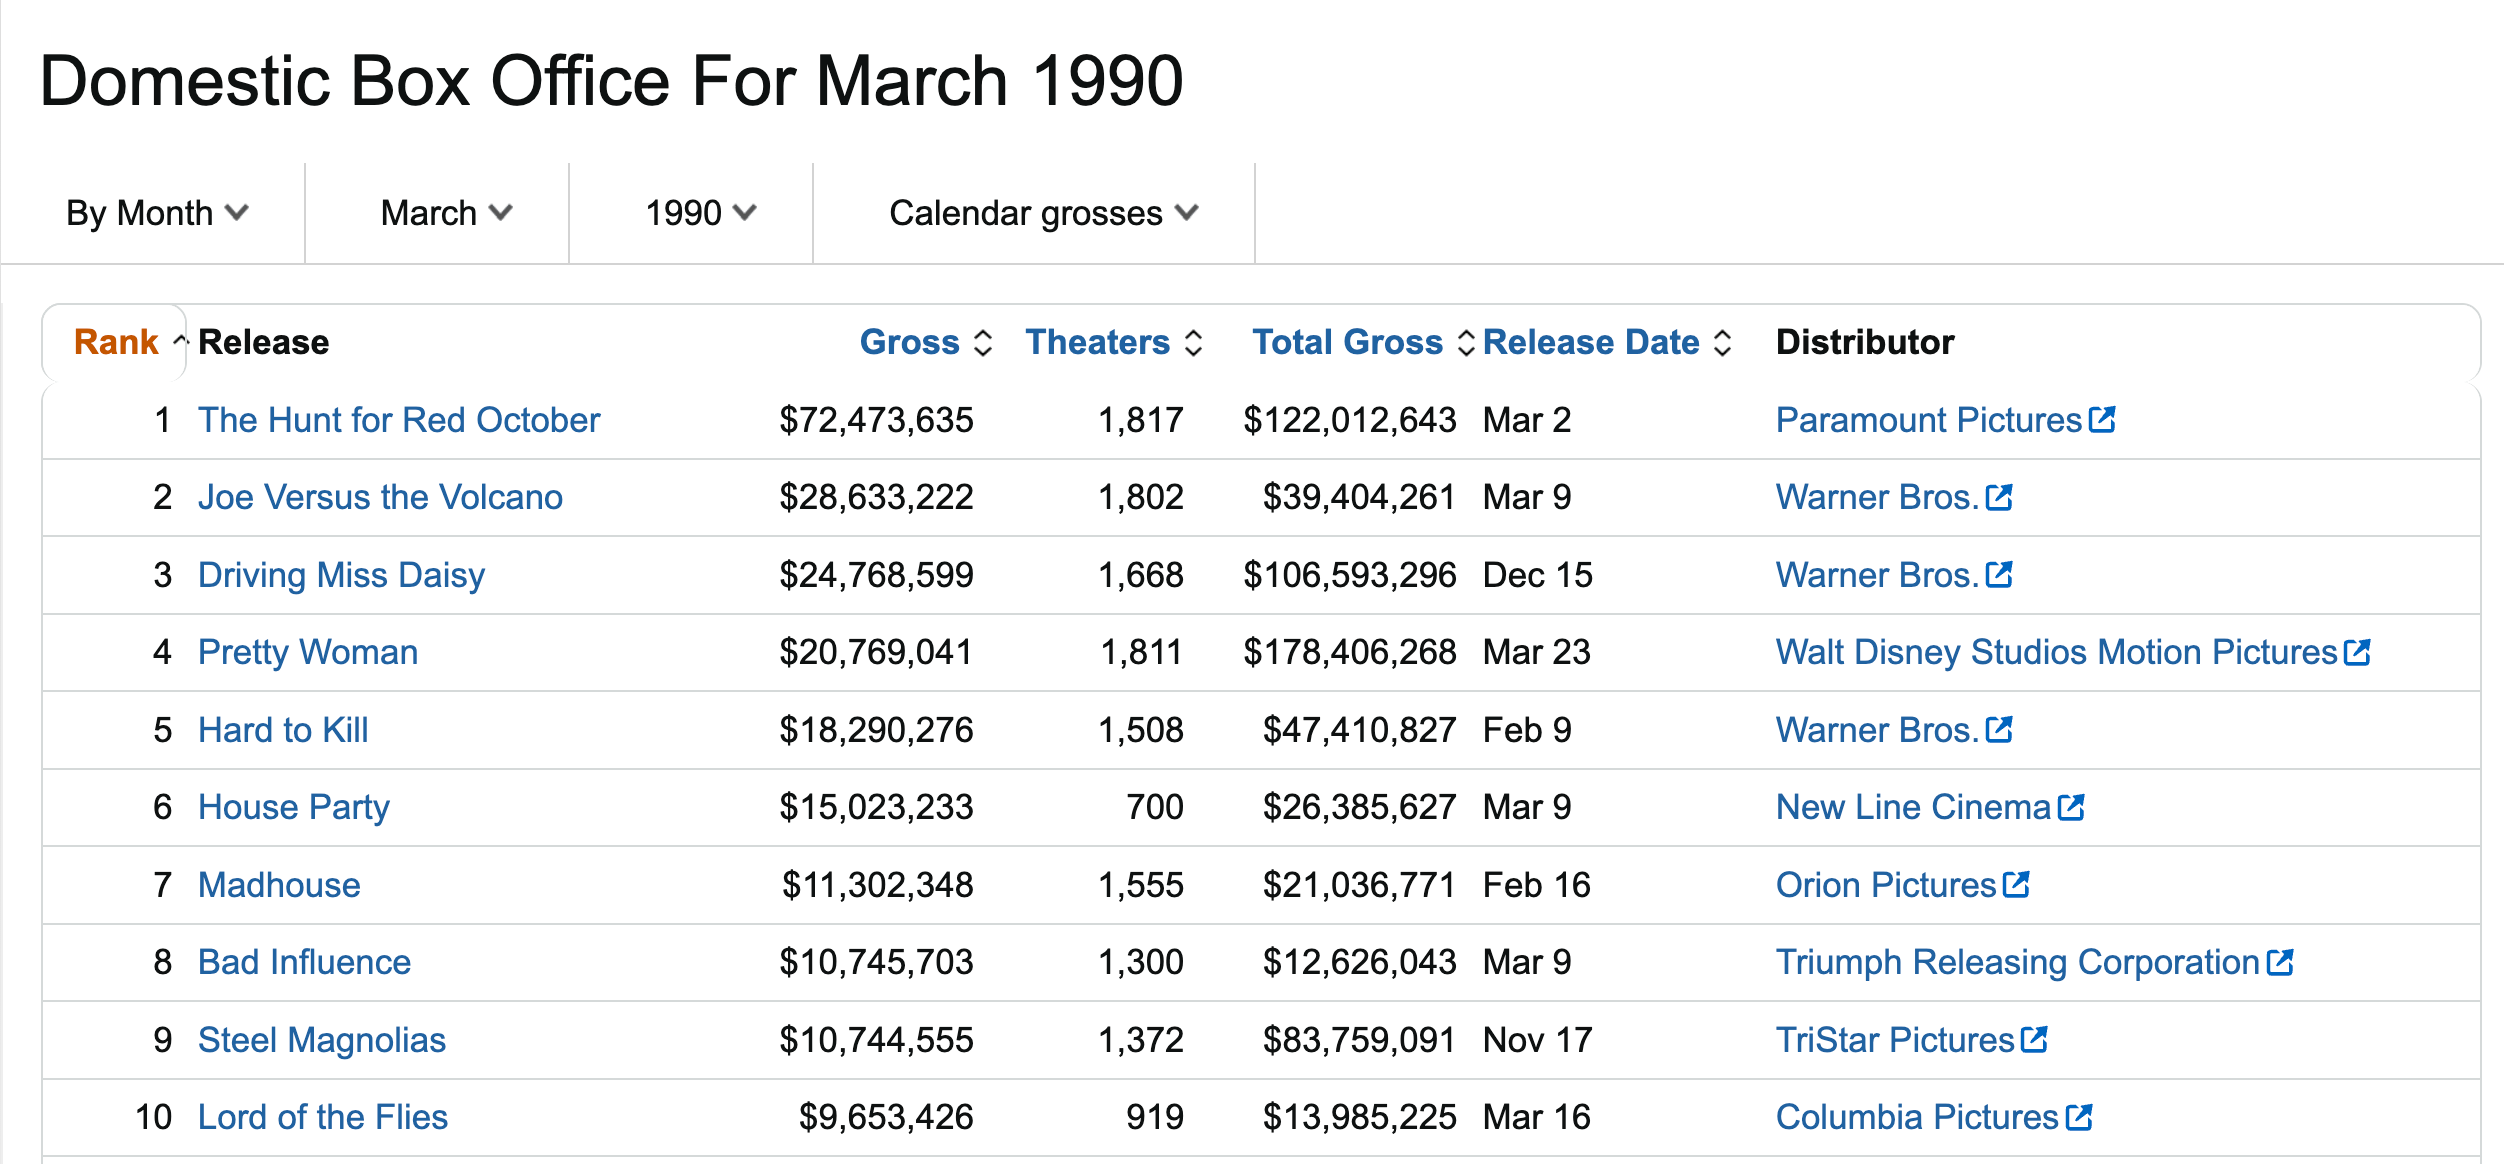Click external link icon beside Orion Pictures
The height and width of the screenshot is (1164, 2504).
point(2016,885)
